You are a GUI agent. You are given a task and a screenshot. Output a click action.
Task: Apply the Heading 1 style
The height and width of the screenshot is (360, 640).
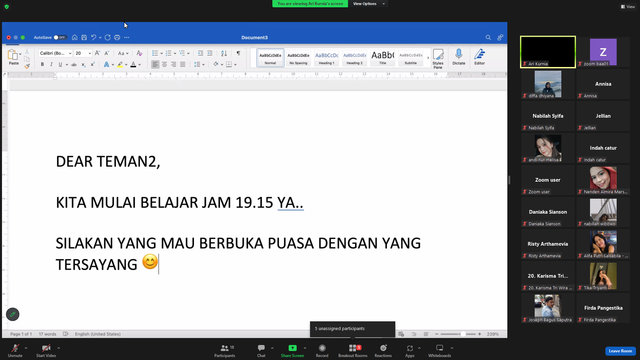[327, 58]
